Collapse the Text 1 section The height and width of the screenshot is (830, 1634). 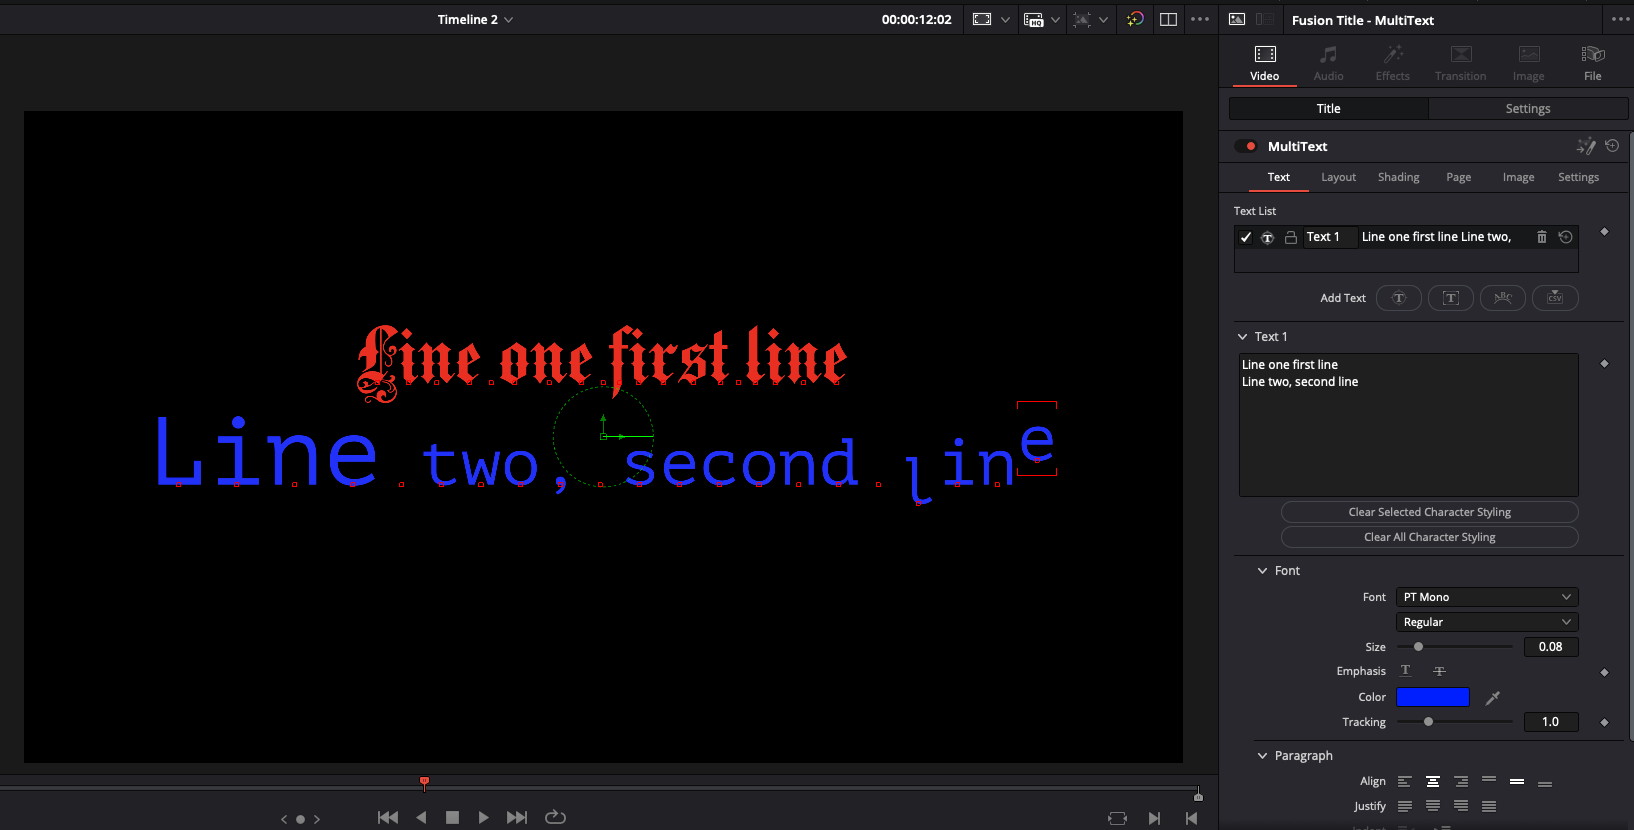1242,337
